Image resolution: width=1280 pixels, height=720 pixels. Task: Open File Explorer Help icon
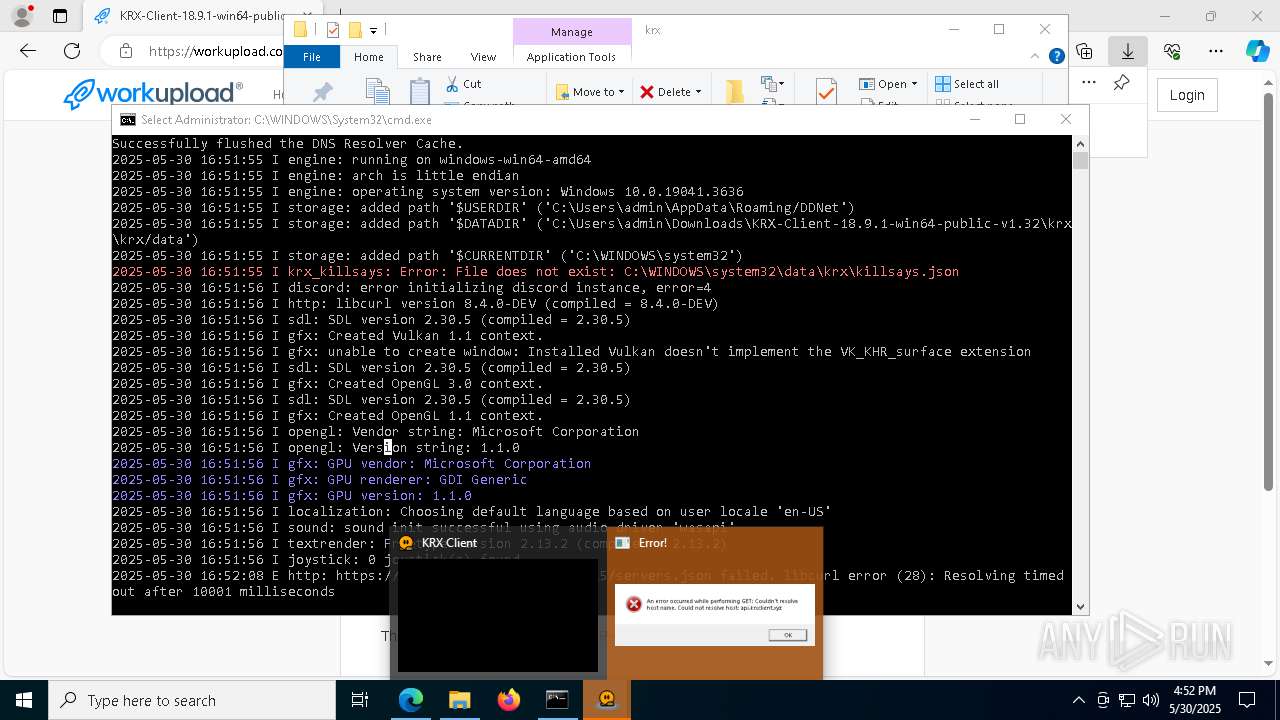click(x=1056, y=56)
